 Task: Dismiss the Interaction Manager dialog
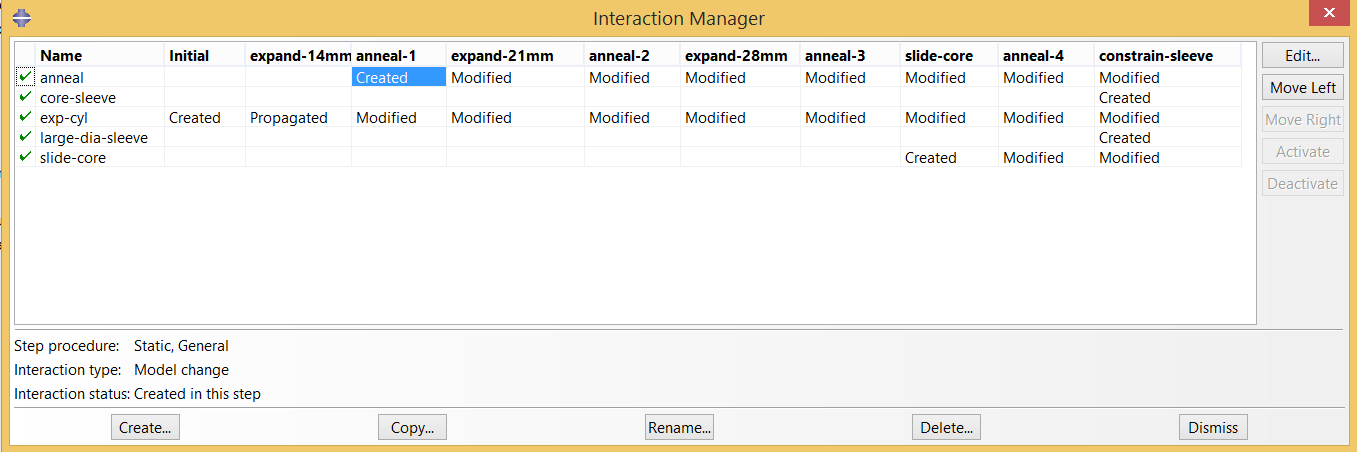coord(1213,427)
